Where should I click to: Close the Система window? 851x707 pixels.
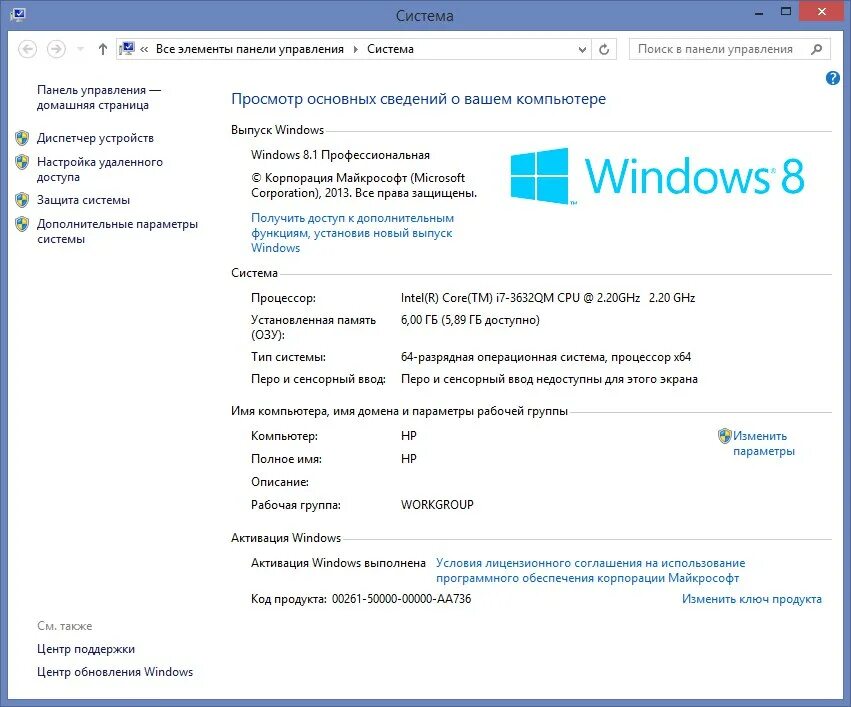pyautogui.click(x=822, y=12)
